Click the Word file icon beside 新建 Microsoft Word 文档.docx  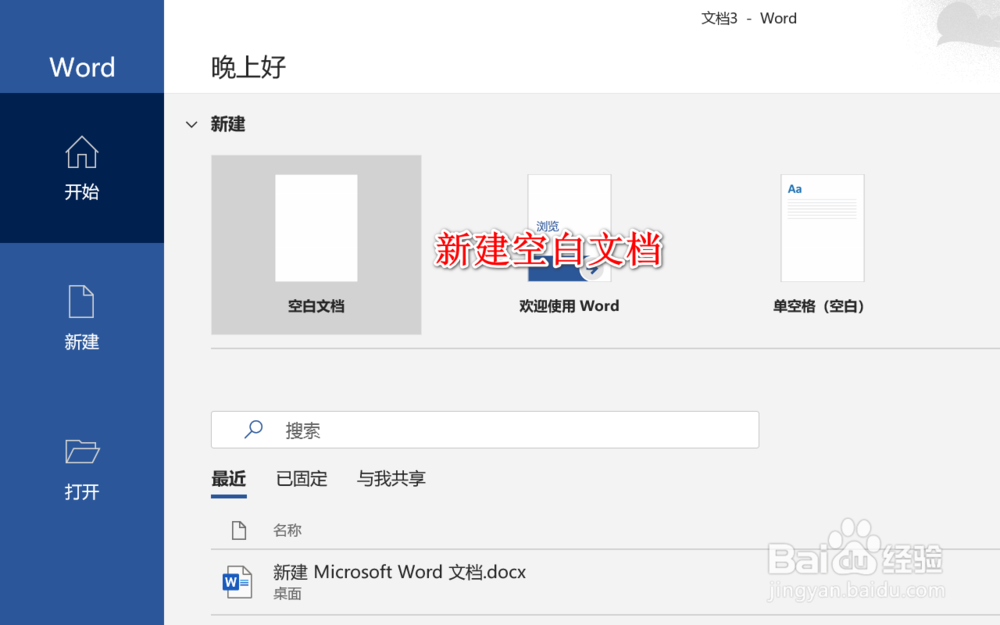(237, 582)
